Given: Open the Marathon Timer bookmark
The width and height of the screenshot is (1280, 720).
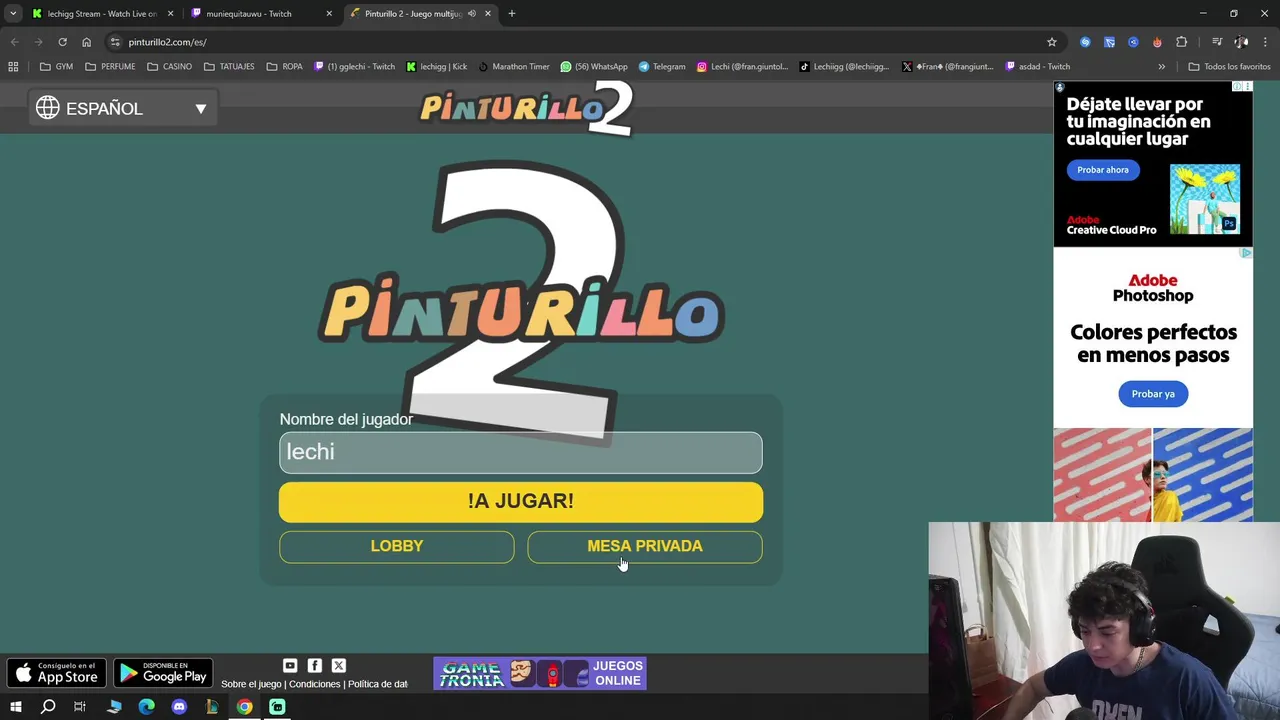Looking at the screenshot, I should click(x=514, y=67).
